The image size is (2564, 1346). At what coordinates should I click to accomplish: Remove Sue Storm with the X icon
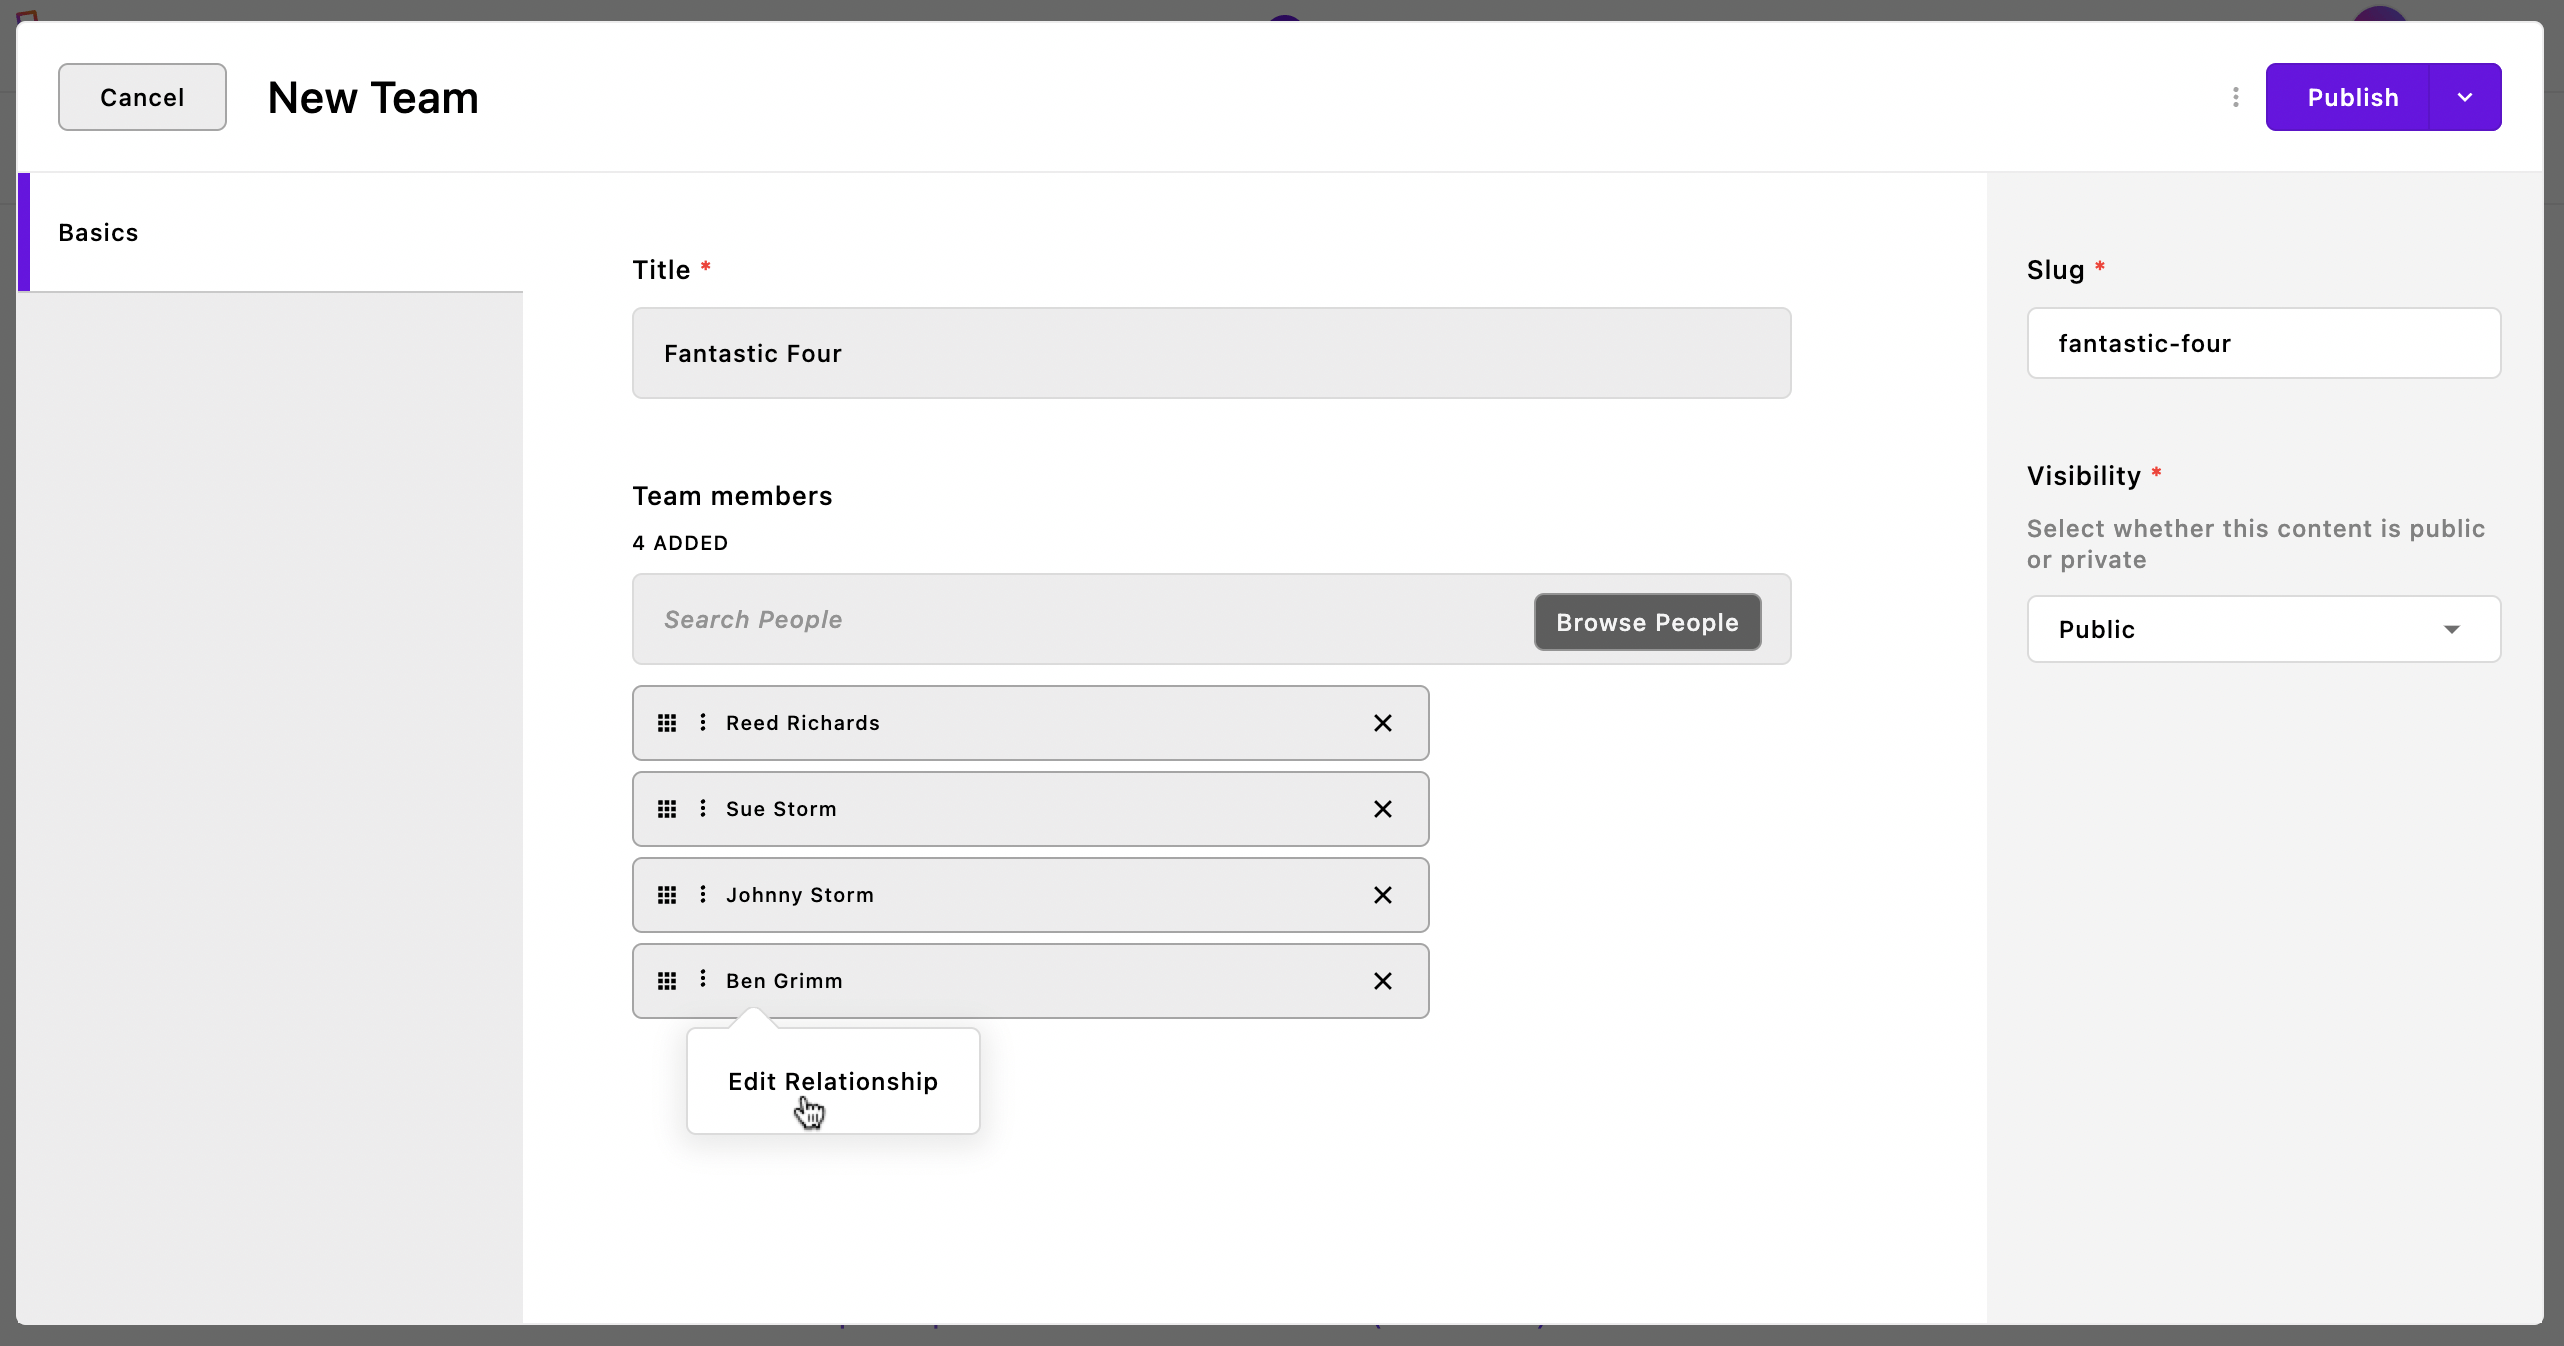(x=1382, y=809)
